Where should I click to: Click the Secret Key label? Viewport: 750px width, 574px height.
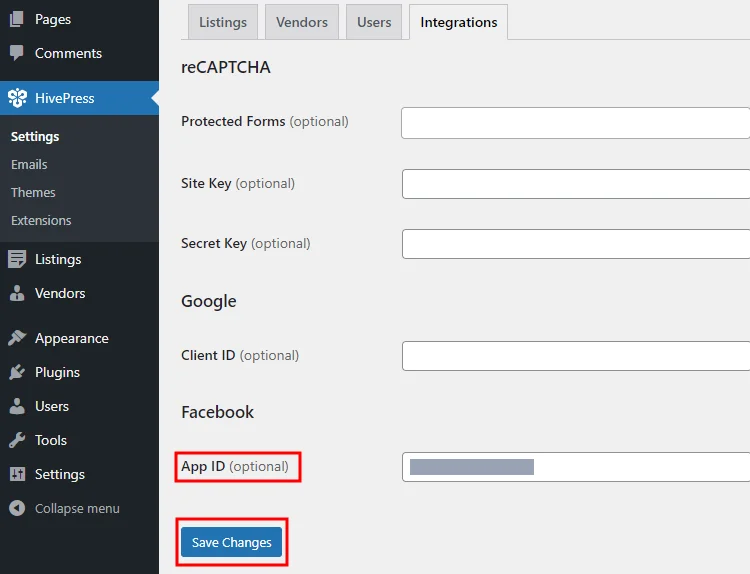point(245,243)
